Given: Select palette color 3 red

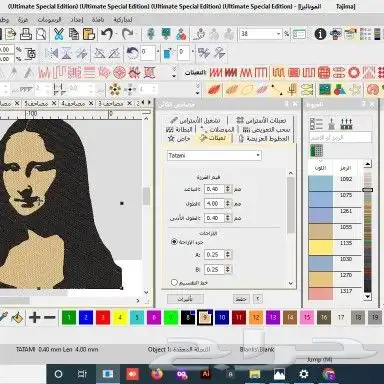Looking at the screenshot, I should 103,317.
